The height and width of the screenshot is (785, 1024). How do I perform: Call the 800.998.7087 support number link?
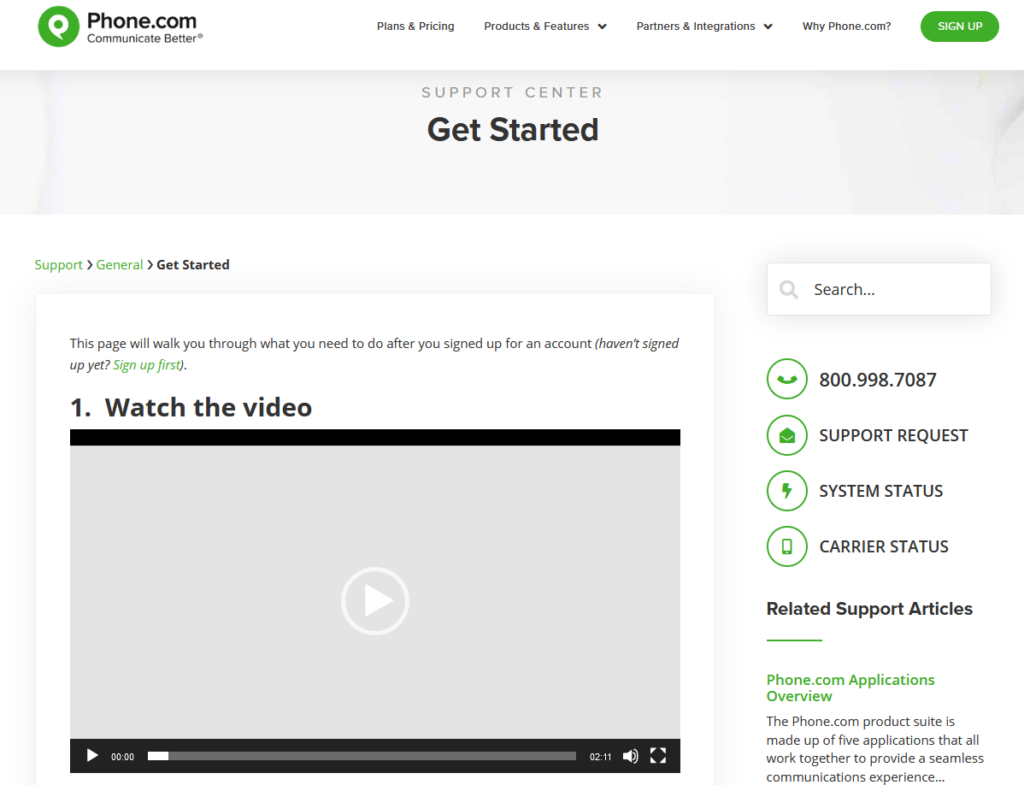pyautogui.click(x=878, y=379)
